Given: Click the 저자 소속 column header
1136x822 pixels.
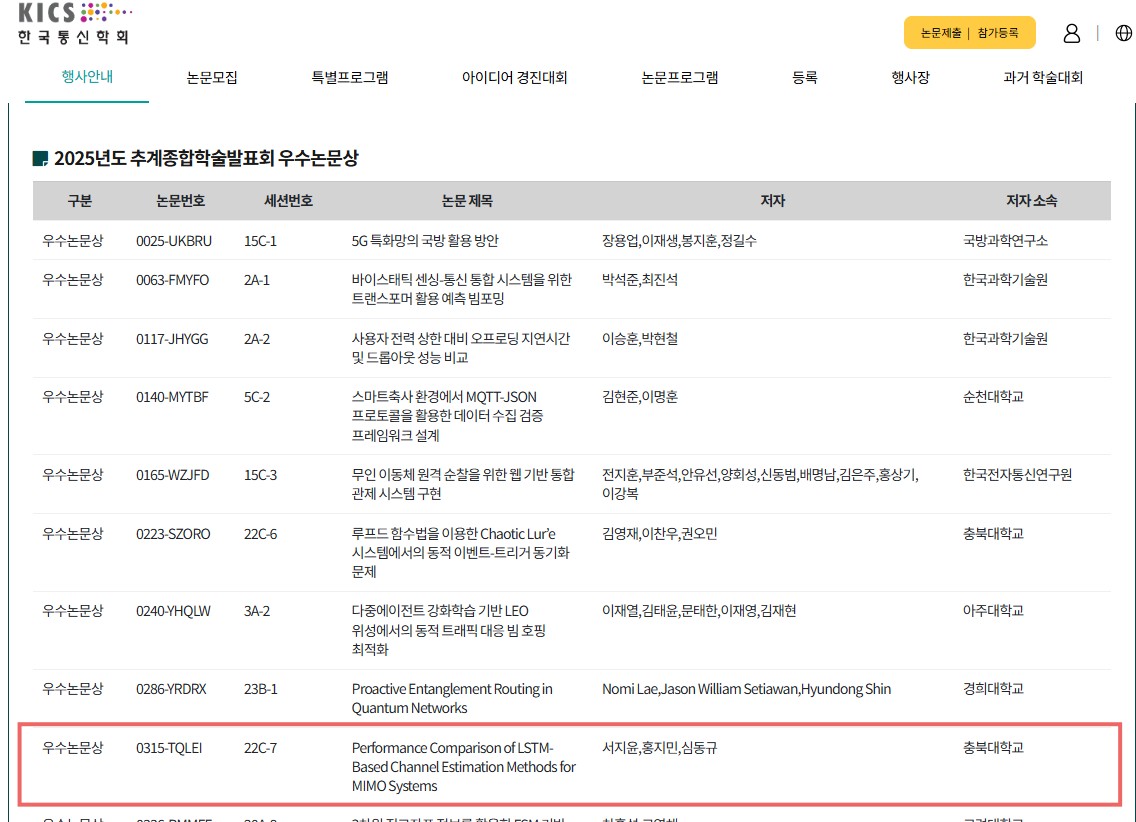Looking at the screenshot, I should click(1031, 201).
